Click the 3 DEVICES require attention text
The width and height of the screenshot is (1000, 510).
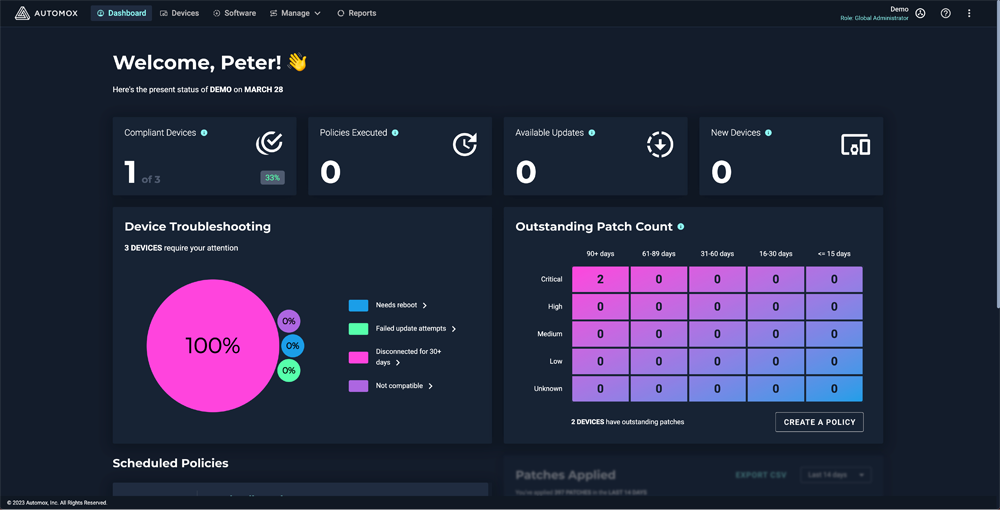click(181, 248)
